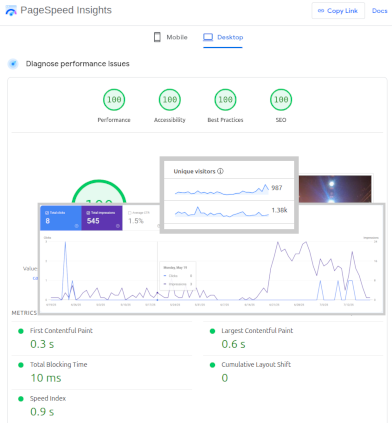Click the Cumulative Layout Shift label

256,365
